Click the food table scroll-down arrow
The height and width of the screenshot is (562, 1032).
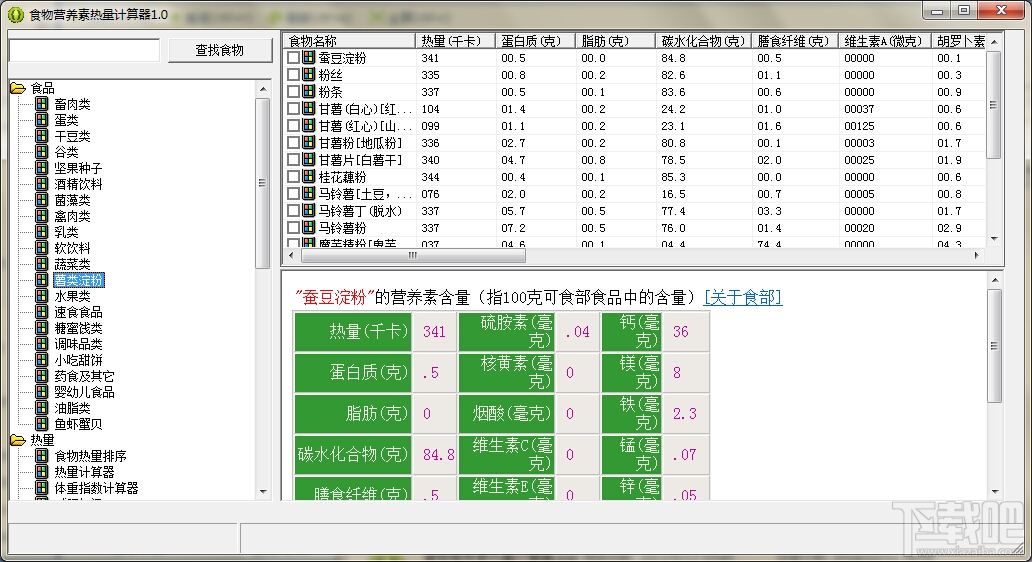(994, 238)
